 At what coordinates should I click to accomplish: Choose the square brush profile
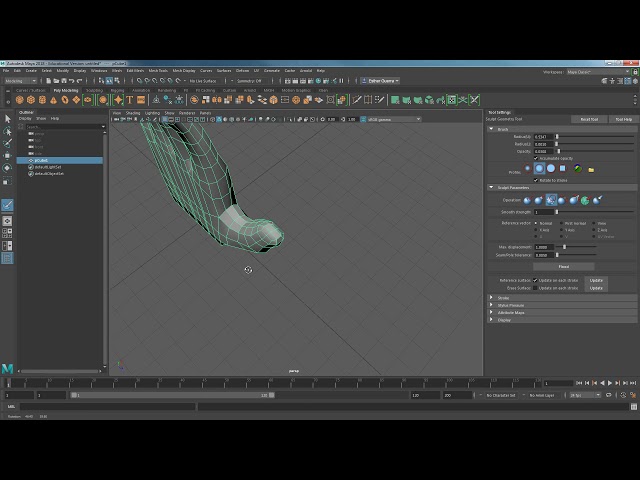[562, 168]
